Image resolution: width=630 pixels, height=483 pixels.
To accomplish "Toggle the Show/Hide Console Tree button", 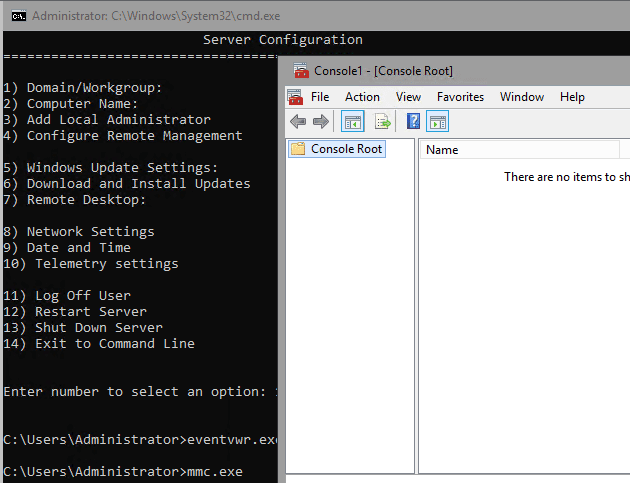I will [352, 122].
